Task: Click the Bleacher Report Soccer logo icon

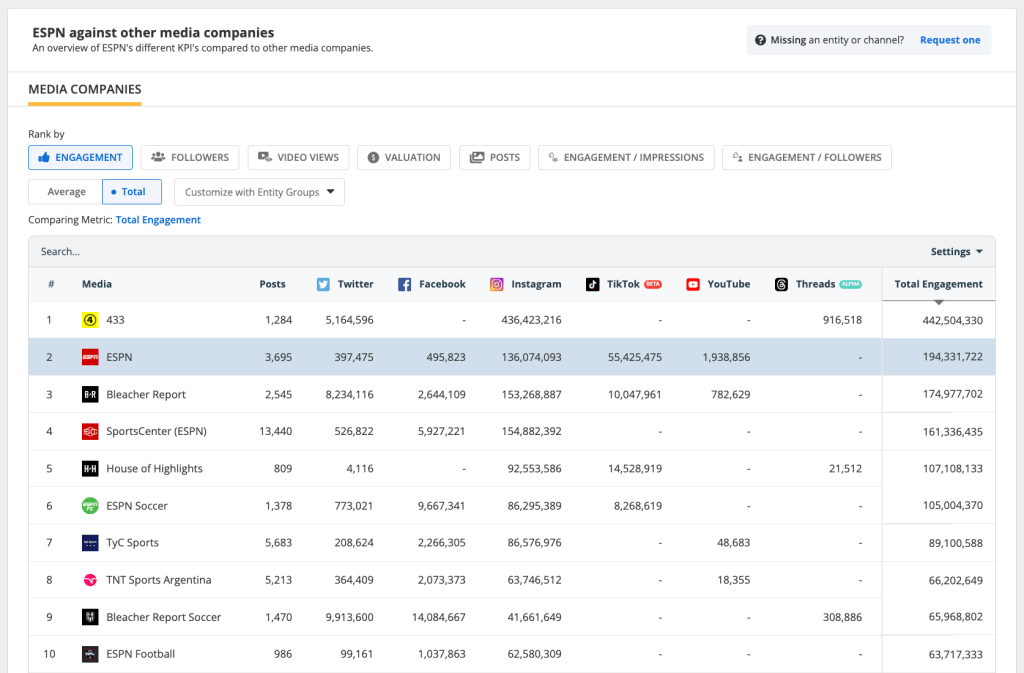Action: pyautogui.click(x=90, y=617)
